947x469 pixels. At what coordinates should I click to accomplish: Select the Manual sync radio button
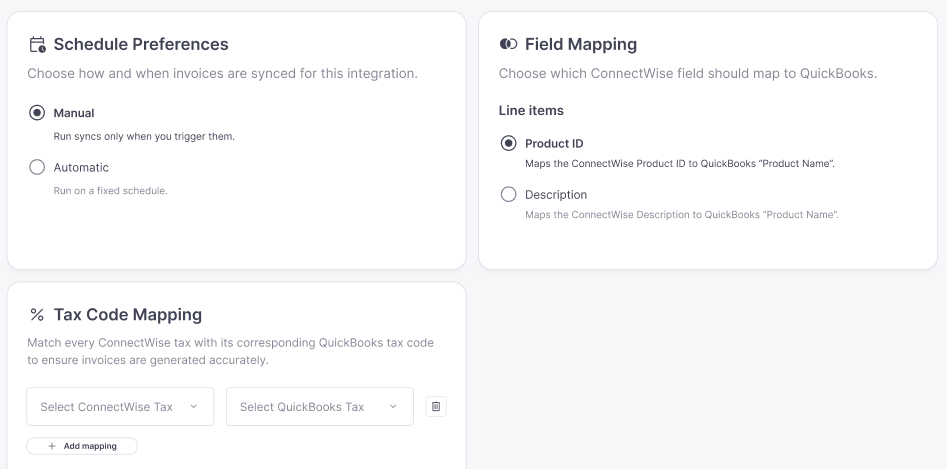click(x=37, y=113)
